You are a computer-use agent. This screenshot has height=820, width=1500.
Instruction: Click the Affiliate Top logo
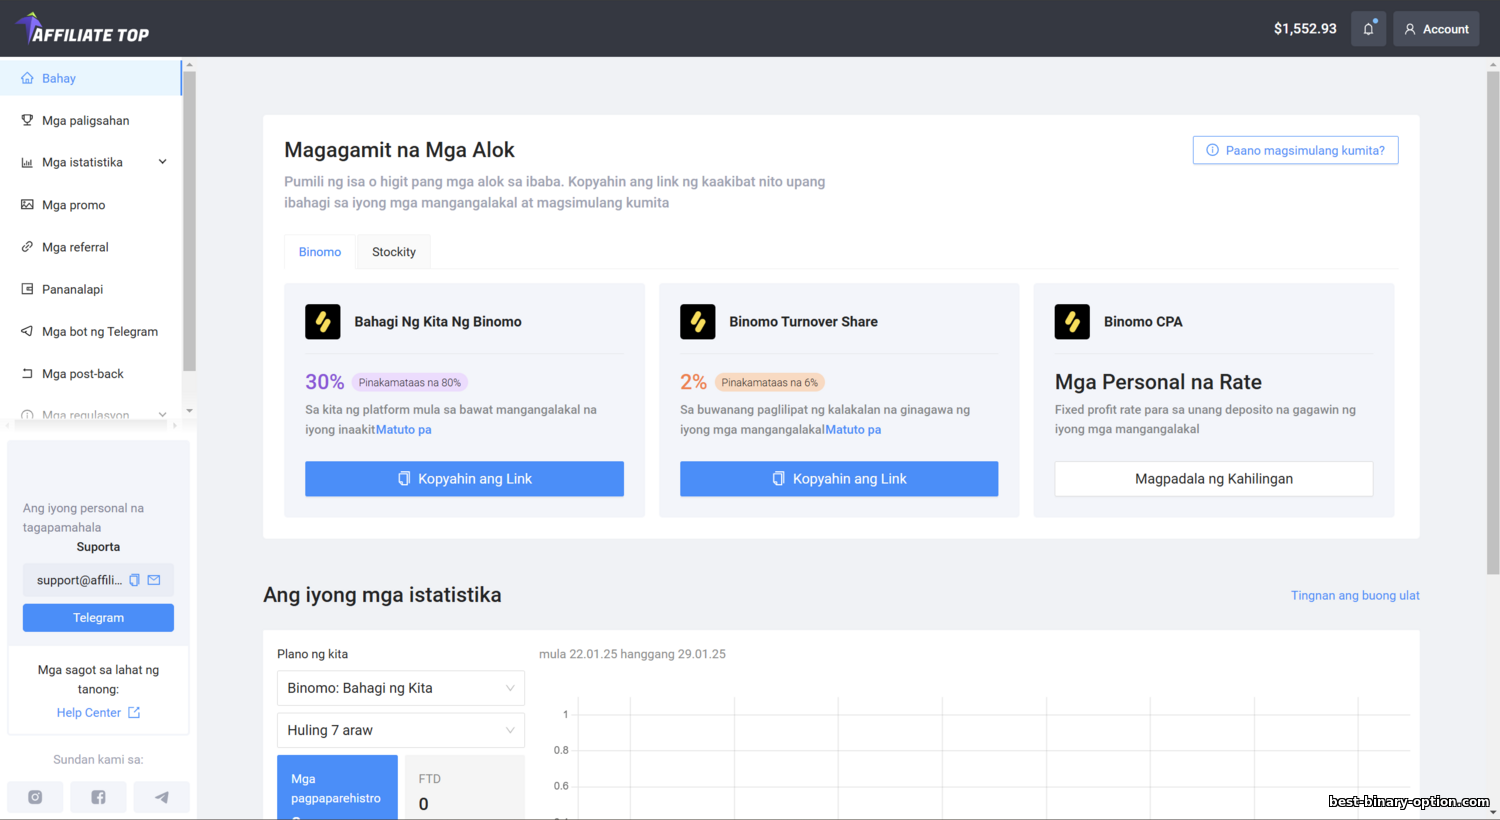tap(82, 29)
